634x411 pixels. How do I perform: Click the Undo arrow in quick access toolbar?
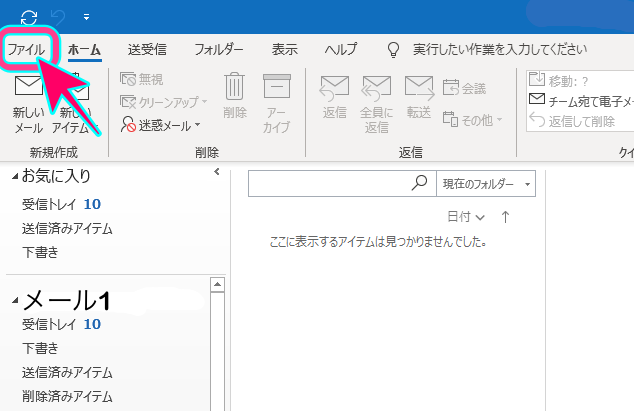coord(58,17)
